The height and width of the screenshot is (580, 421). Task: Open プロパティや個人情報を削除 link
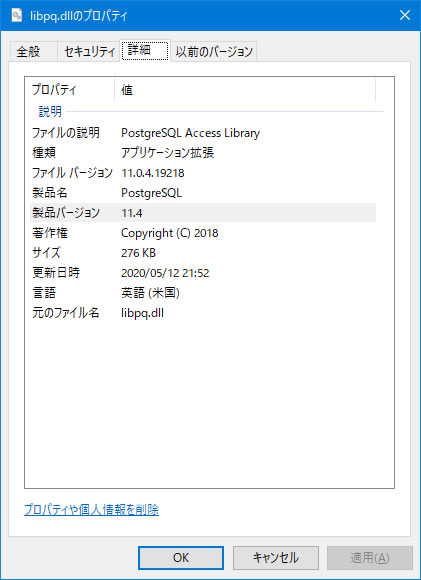coord(91,510)
